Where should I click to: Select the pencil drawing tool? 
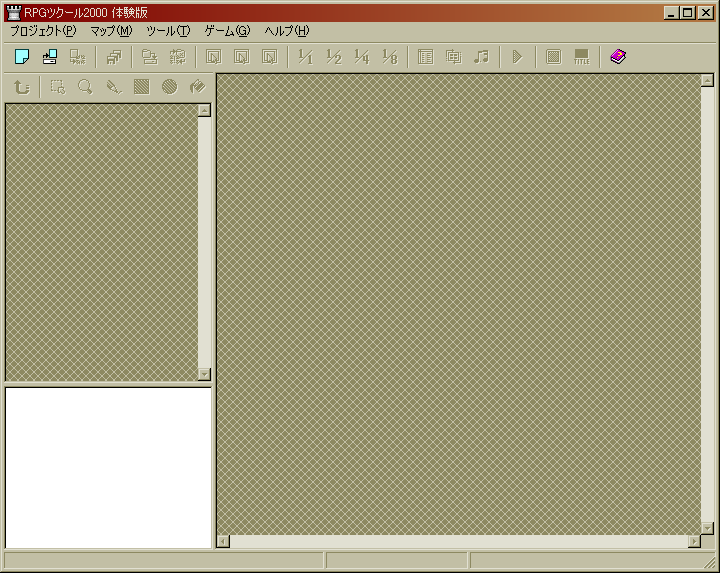(114, 87)
